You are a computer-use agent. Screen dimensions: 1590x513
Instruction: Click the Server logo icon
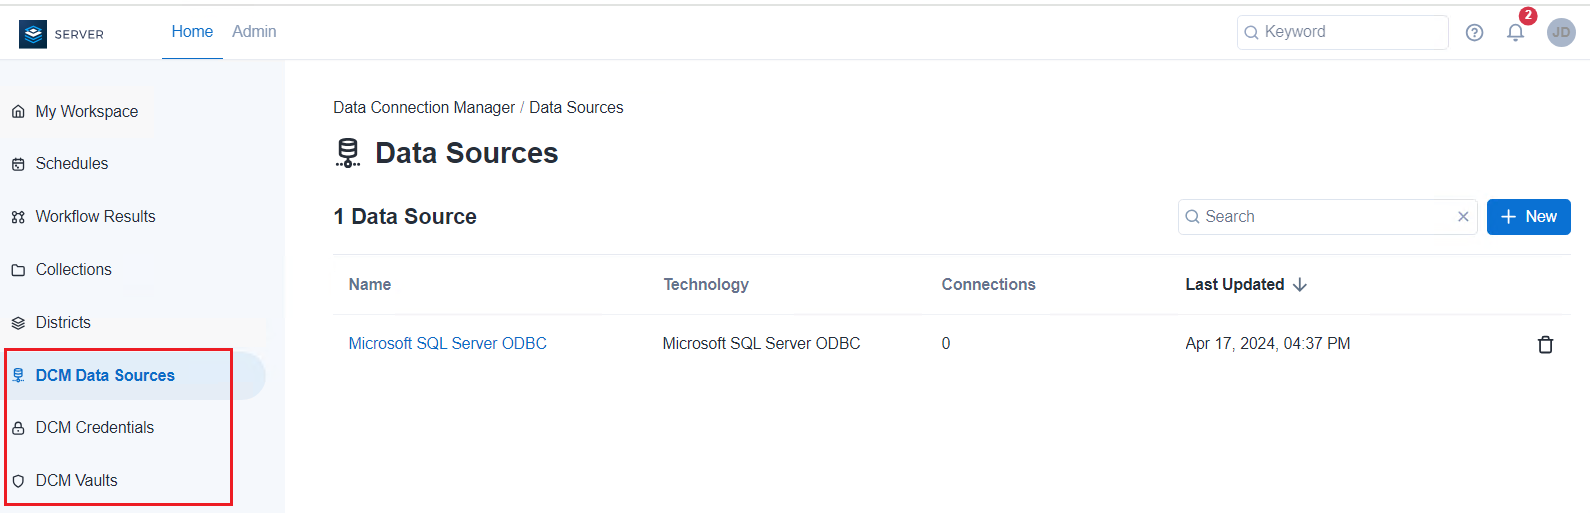tap(33, 34)
